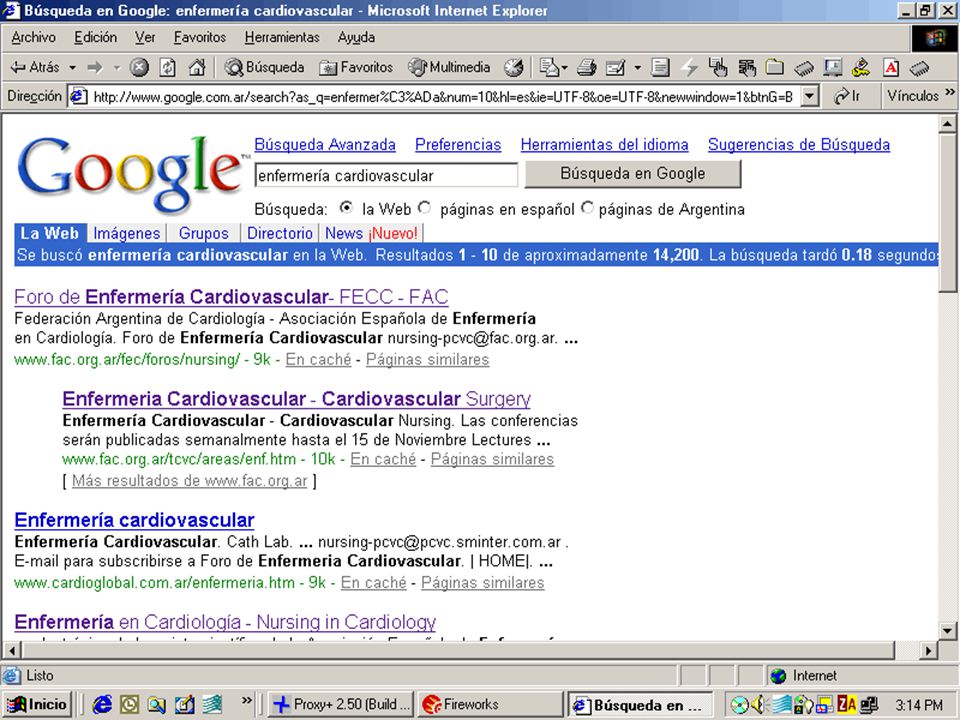Click the document page icon in toolbar
Viewport: 960px width, 720px height.
660,67
